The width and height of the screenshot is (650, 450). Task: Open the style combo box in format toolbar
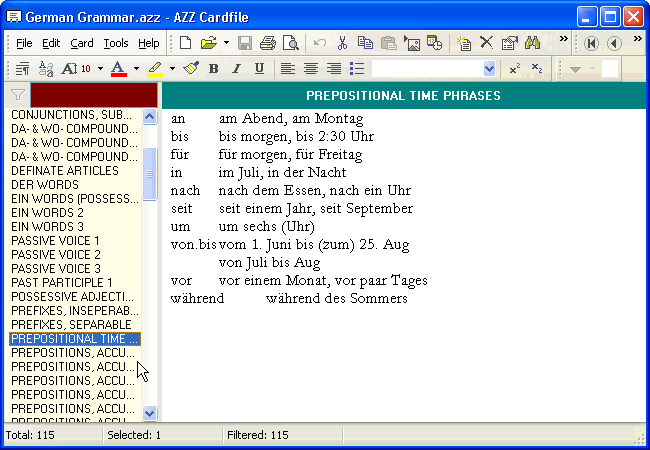coord(489,69)
